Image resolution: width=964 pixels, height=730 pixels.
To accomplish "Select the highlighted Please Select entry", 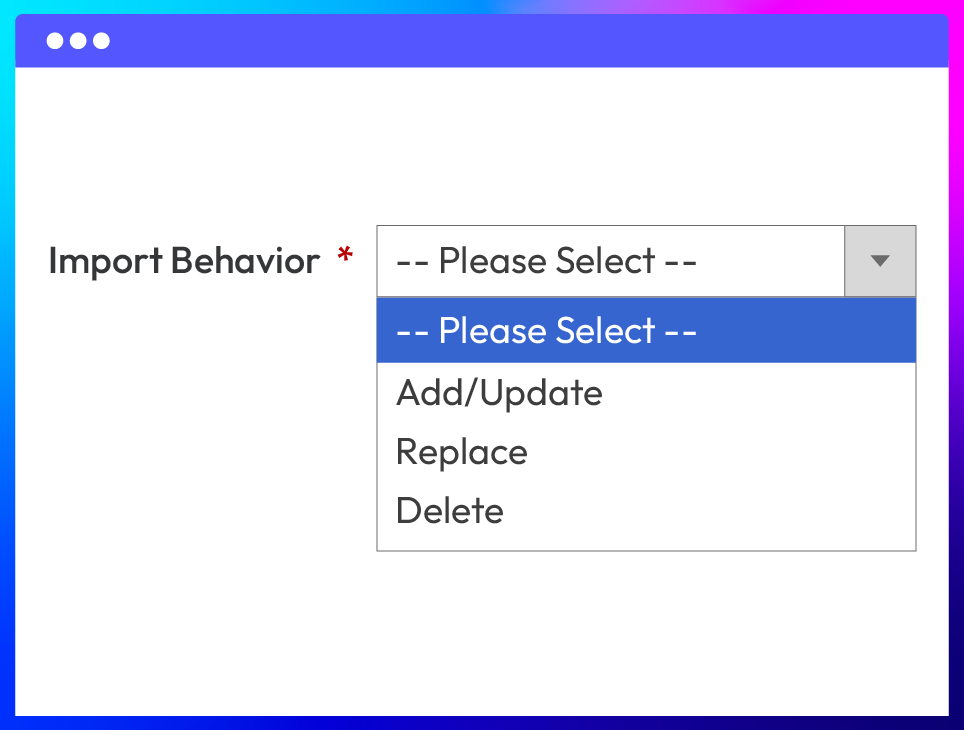I will [546, 330].
